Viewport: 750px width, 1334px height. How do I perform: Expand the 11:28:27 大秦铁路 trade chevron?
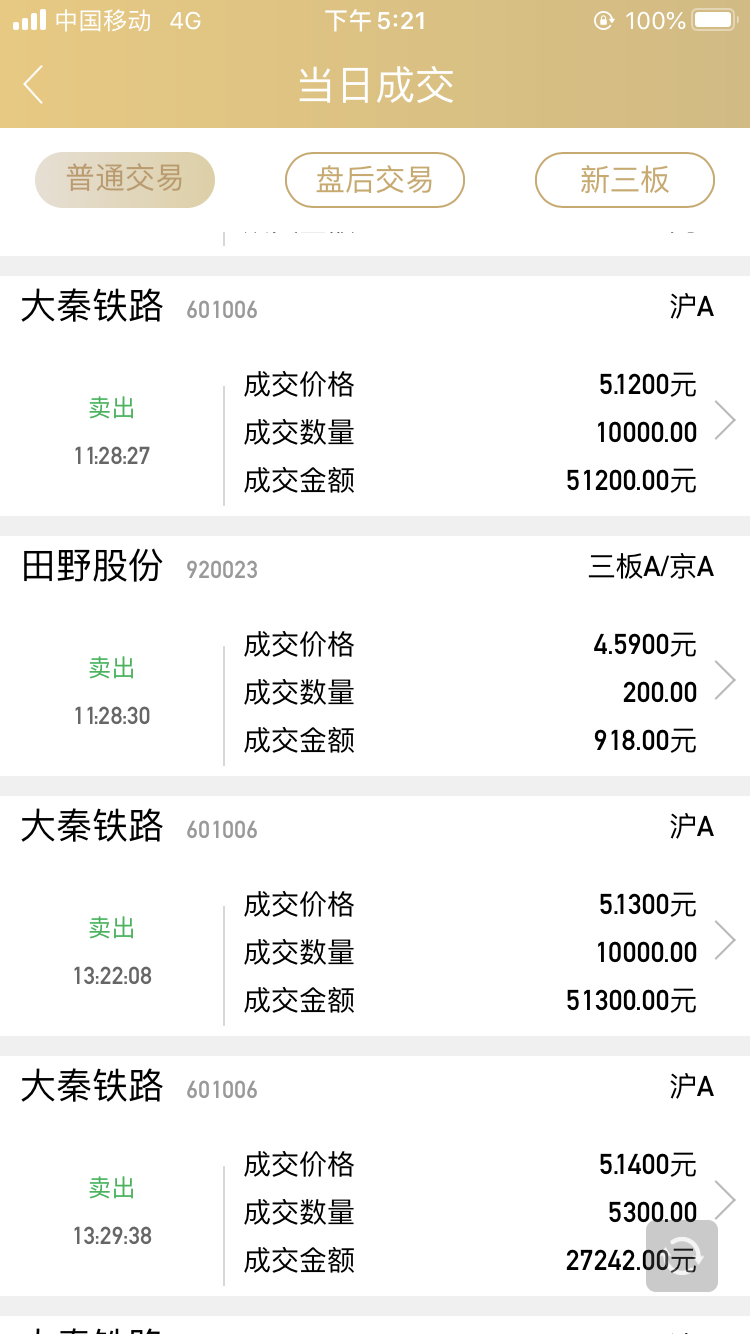click(x=725, y=421)
